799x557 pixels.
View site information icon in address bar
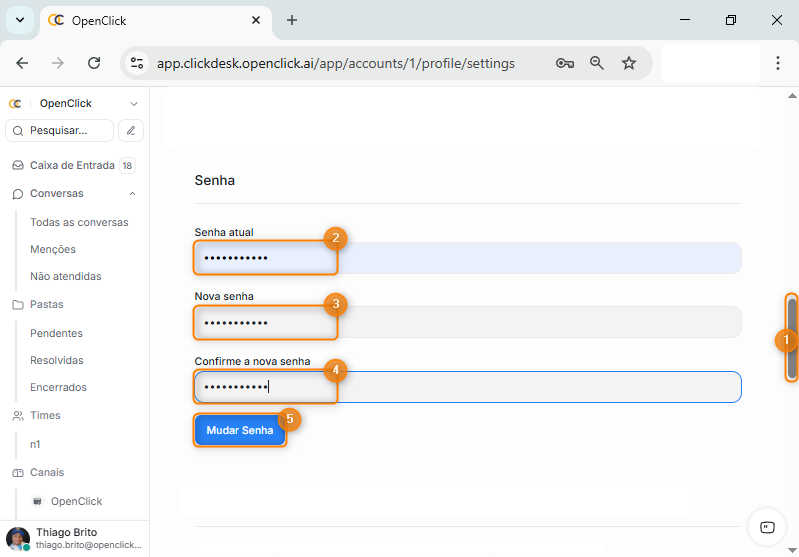(137, 63)
